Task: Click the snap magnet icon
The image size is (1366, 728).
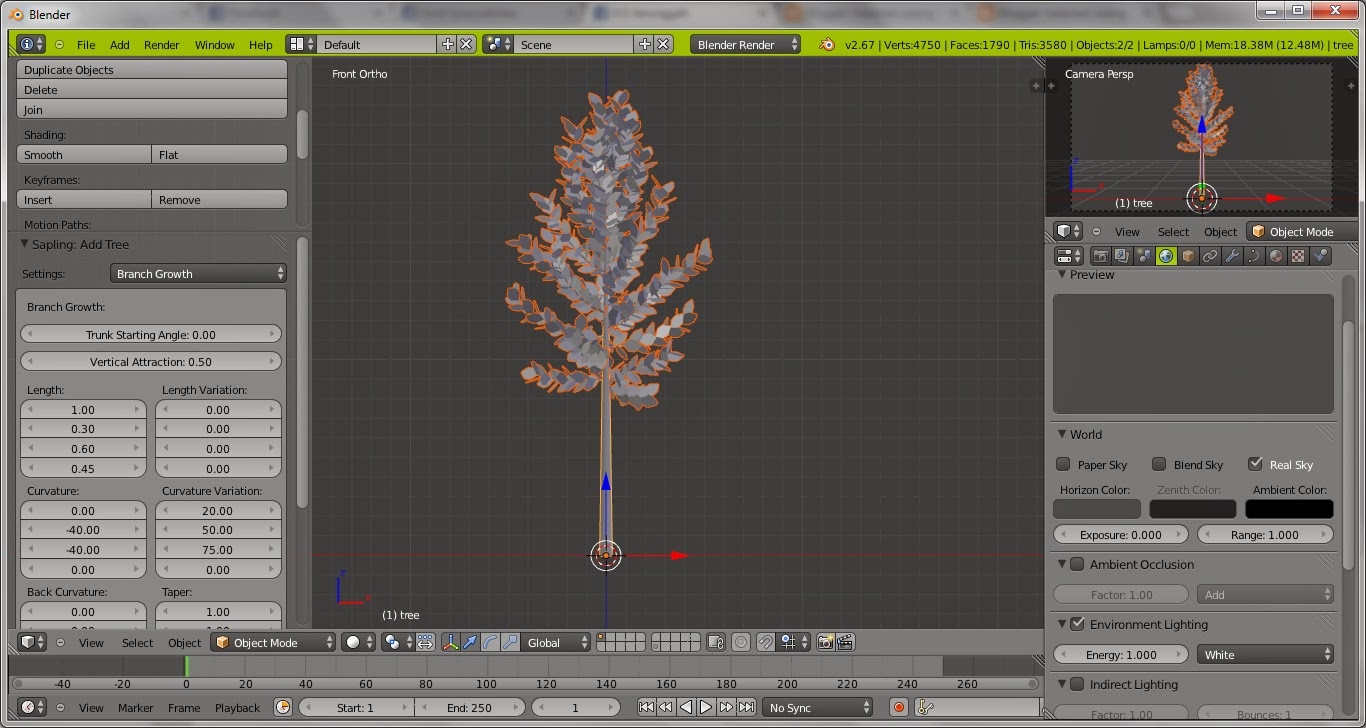Action: pyautogui.click(x=765, y=642)
